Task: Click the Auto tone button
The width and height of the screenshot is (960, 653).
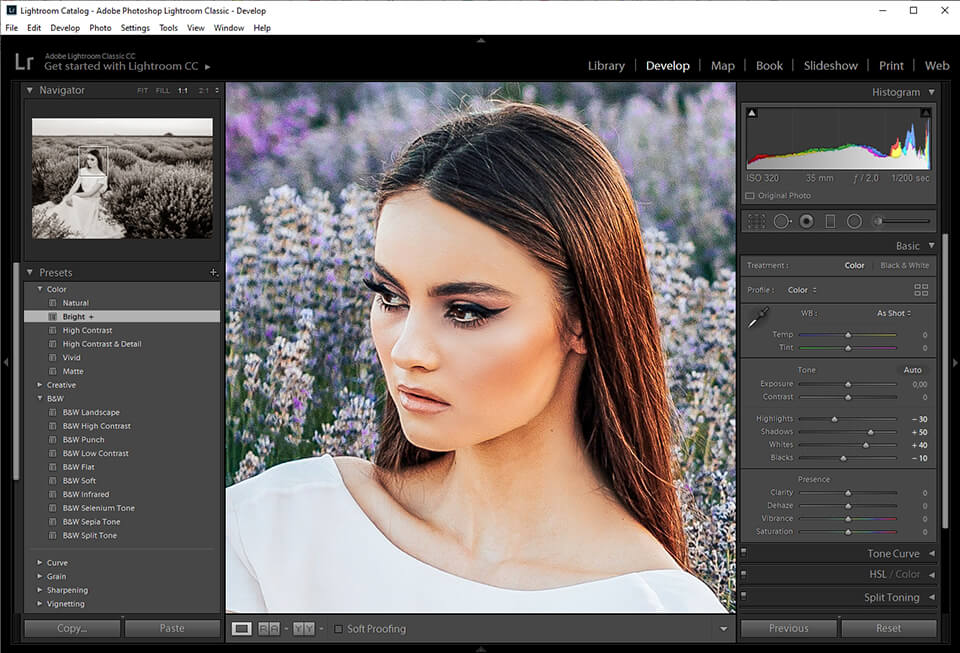Action: point(913,369)
